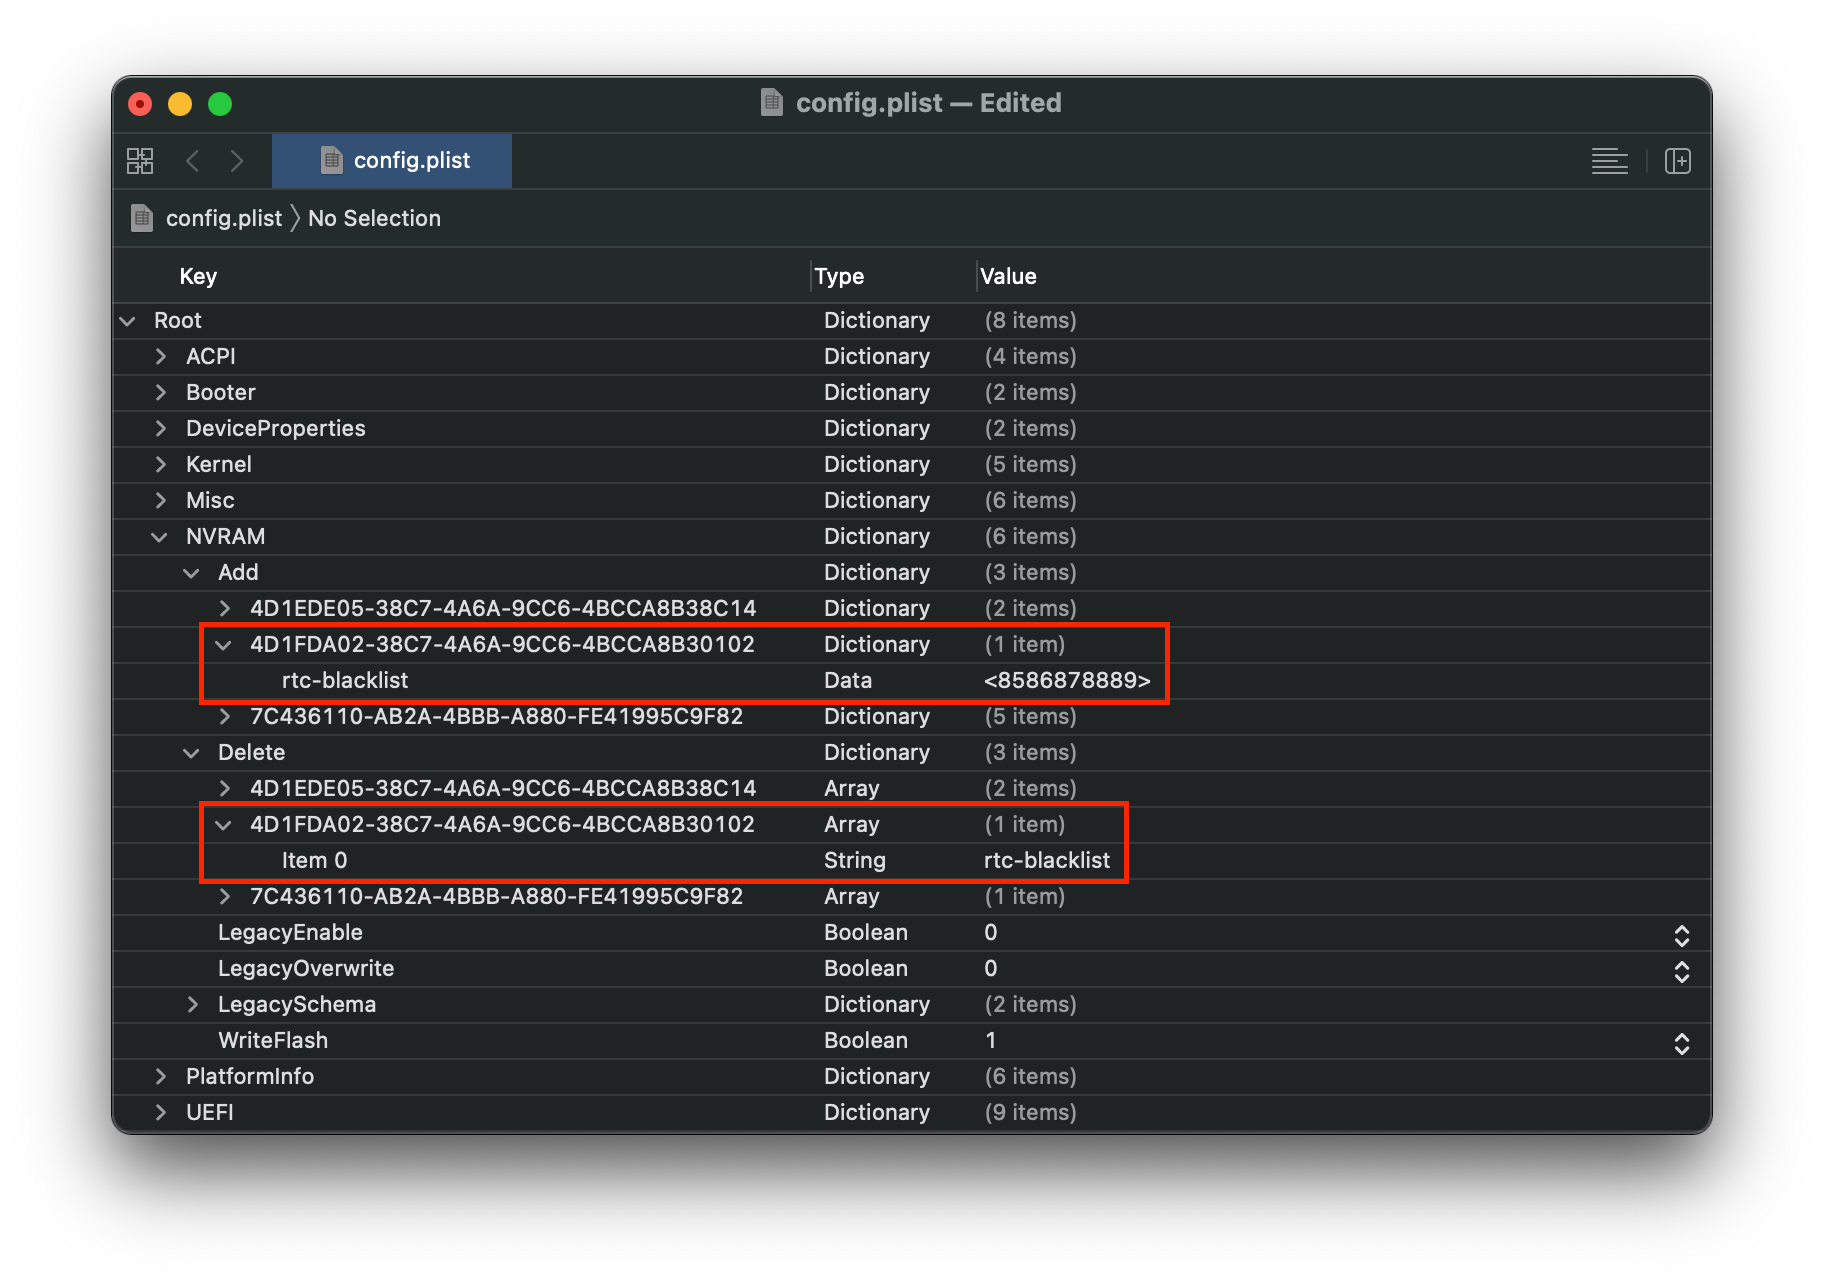Click the title bar document icon
This screenshot has width=1824, height=1282.
[x=772, y=103]
